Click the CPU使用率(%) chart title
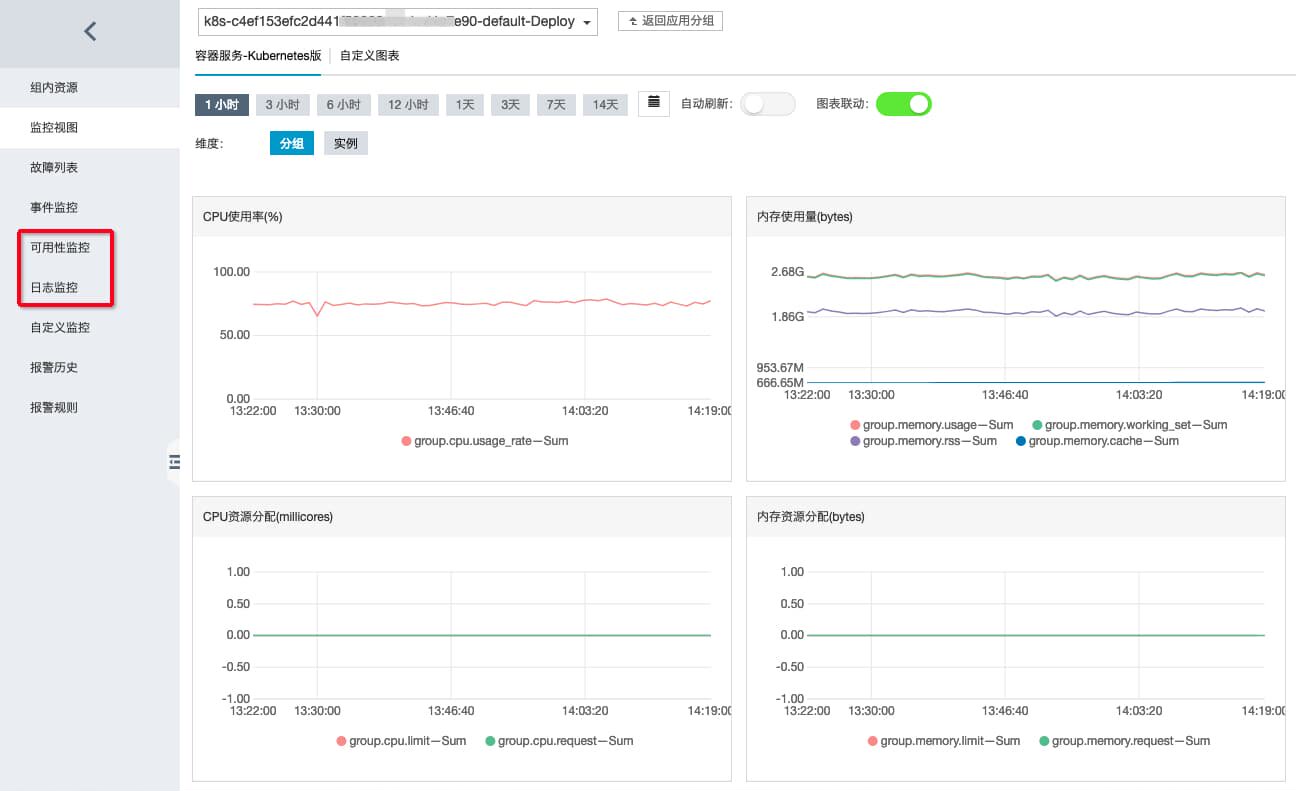The width and height of the screenshot is (1296, 791). coord(243,217)
